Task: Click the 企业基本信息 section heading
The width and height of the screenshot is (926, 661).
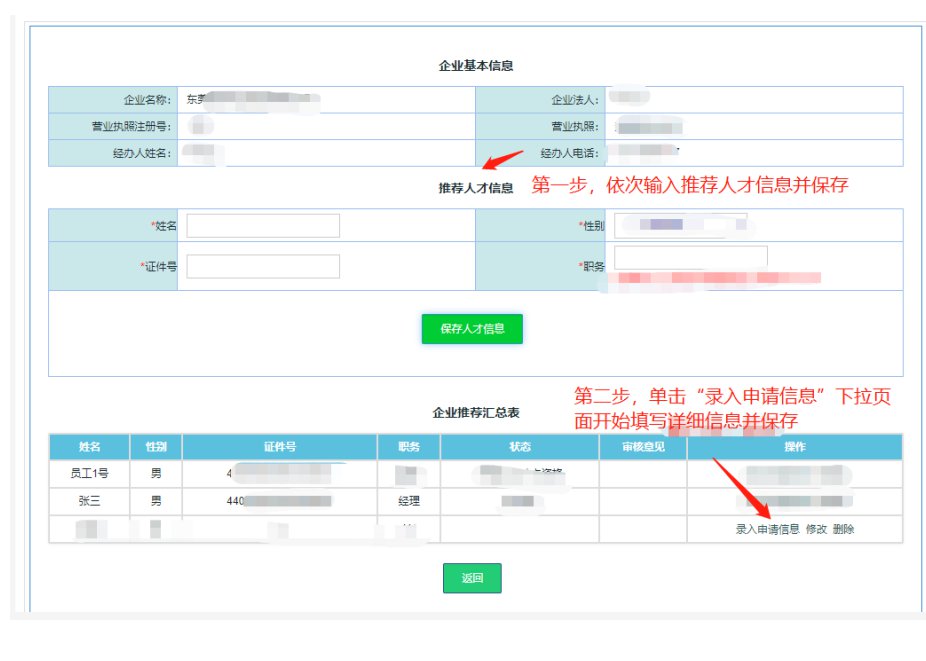Action: pyautogui.click(x=476, y=66)
